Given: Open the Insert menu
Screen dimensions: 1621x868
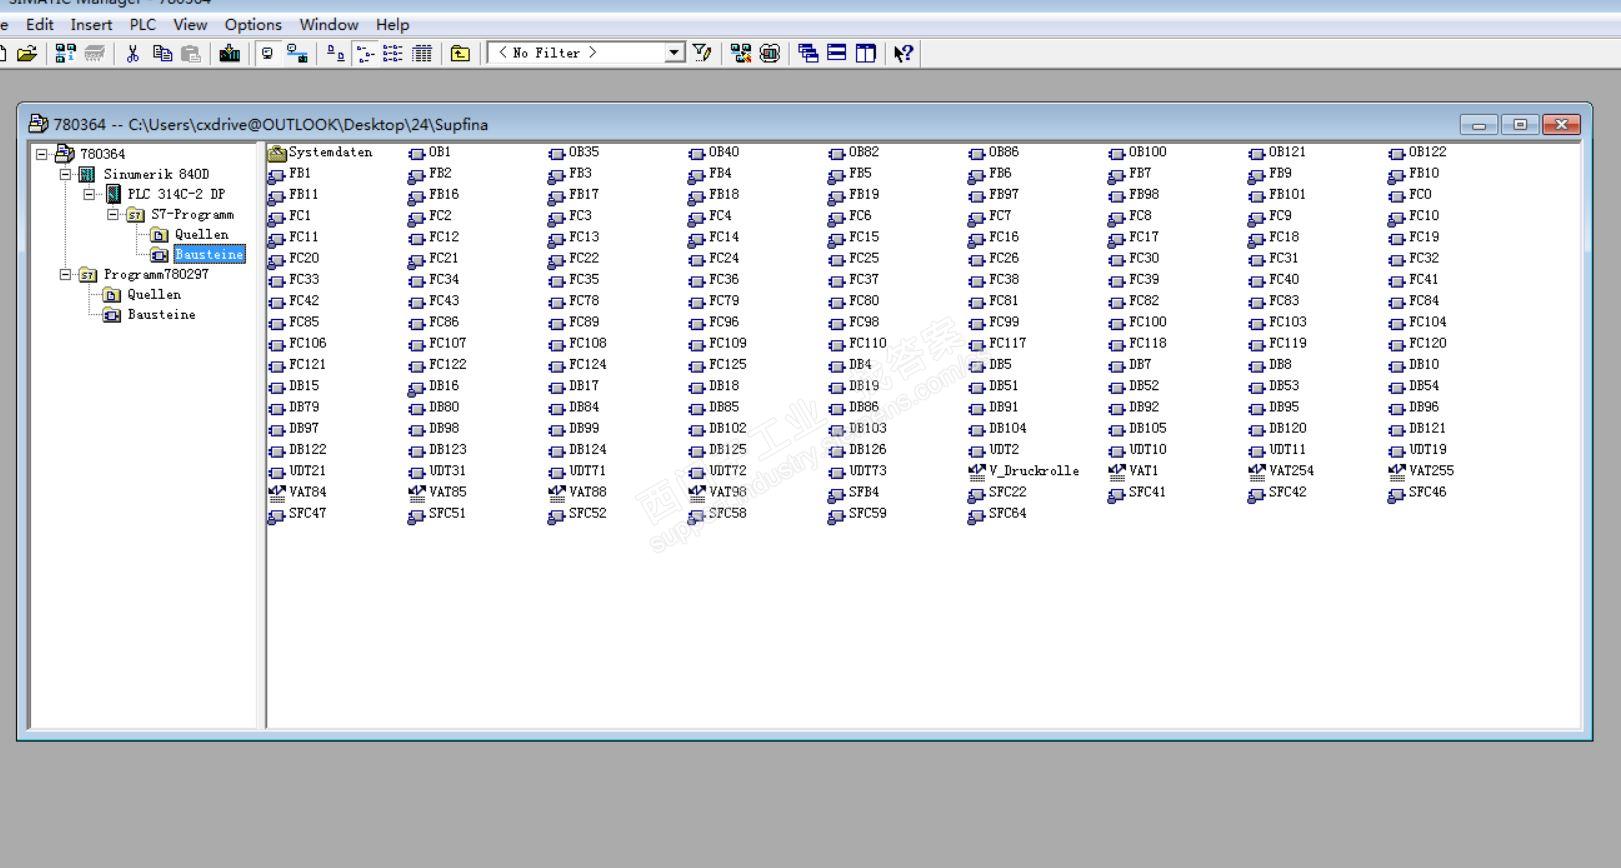Looking at the screenshot, I should click(x=91, y=24).
